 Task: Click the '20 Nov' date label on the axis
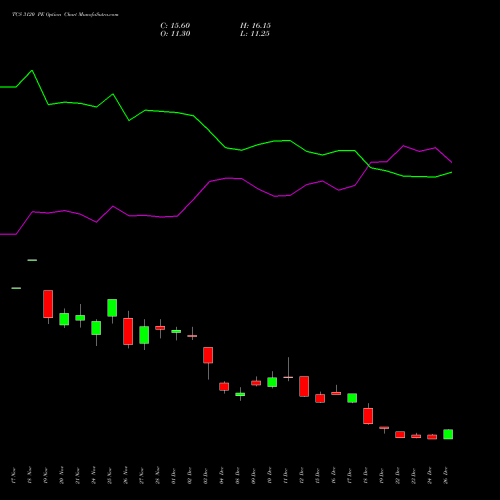point(62,476)
